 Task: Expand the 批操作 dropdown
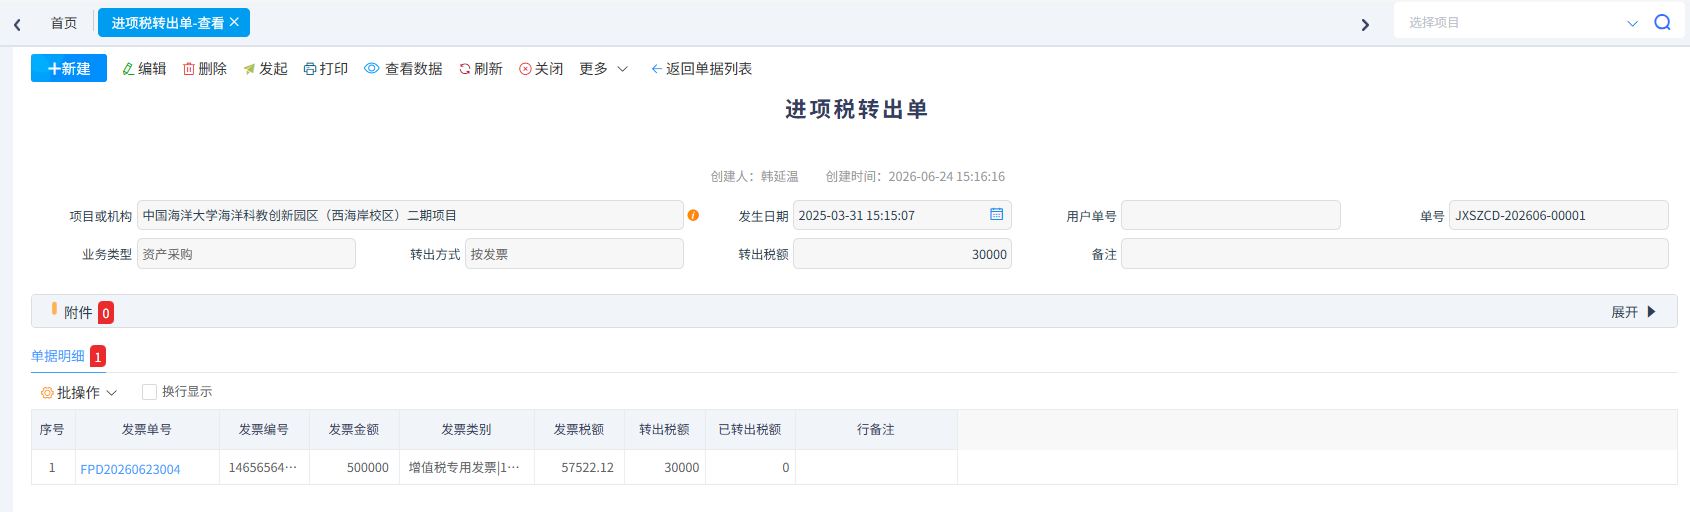click(79, 393)
